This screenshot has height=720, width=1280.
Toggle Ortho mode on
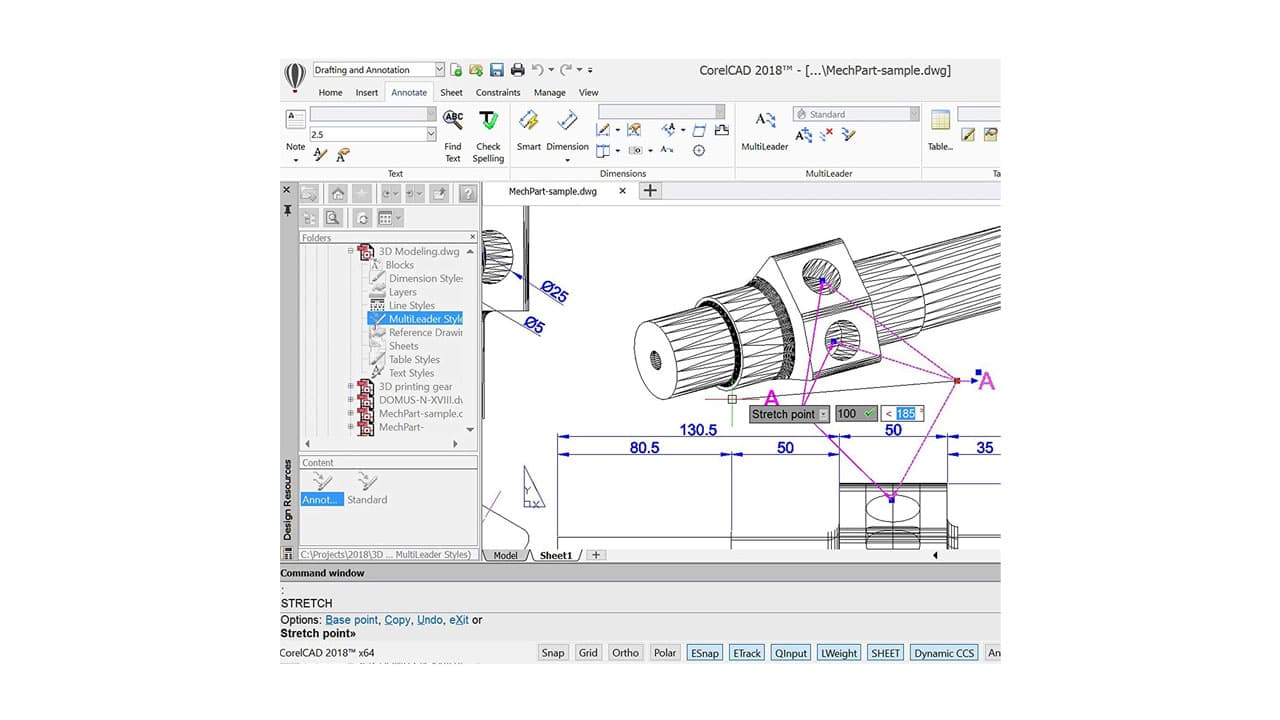pos(625,652)
